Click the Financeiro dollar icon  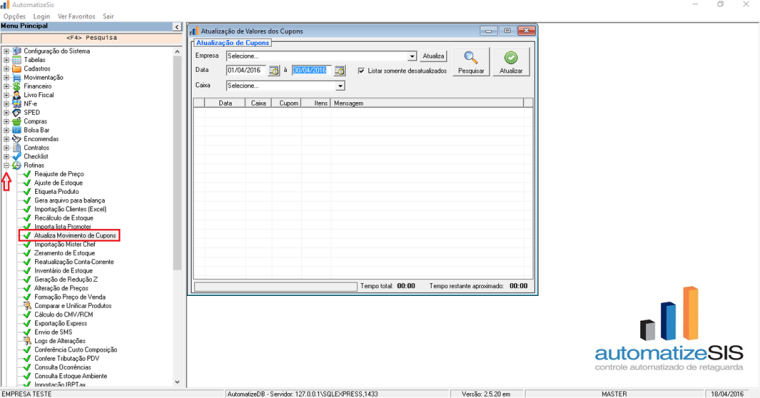pyautogui.click(x=17, y=86)
